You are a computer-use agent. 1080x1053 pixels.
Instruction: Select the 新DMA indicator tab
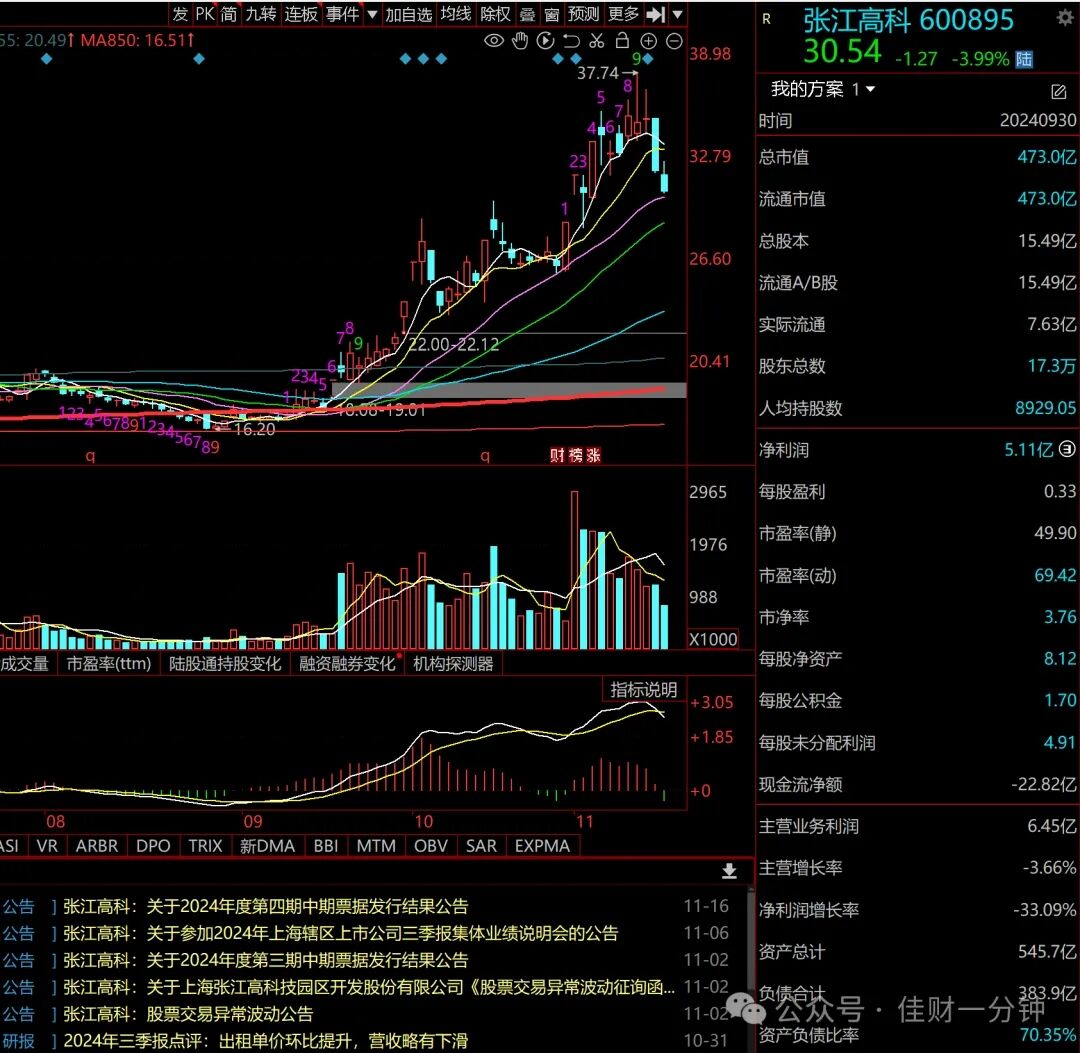click(267, 846)
